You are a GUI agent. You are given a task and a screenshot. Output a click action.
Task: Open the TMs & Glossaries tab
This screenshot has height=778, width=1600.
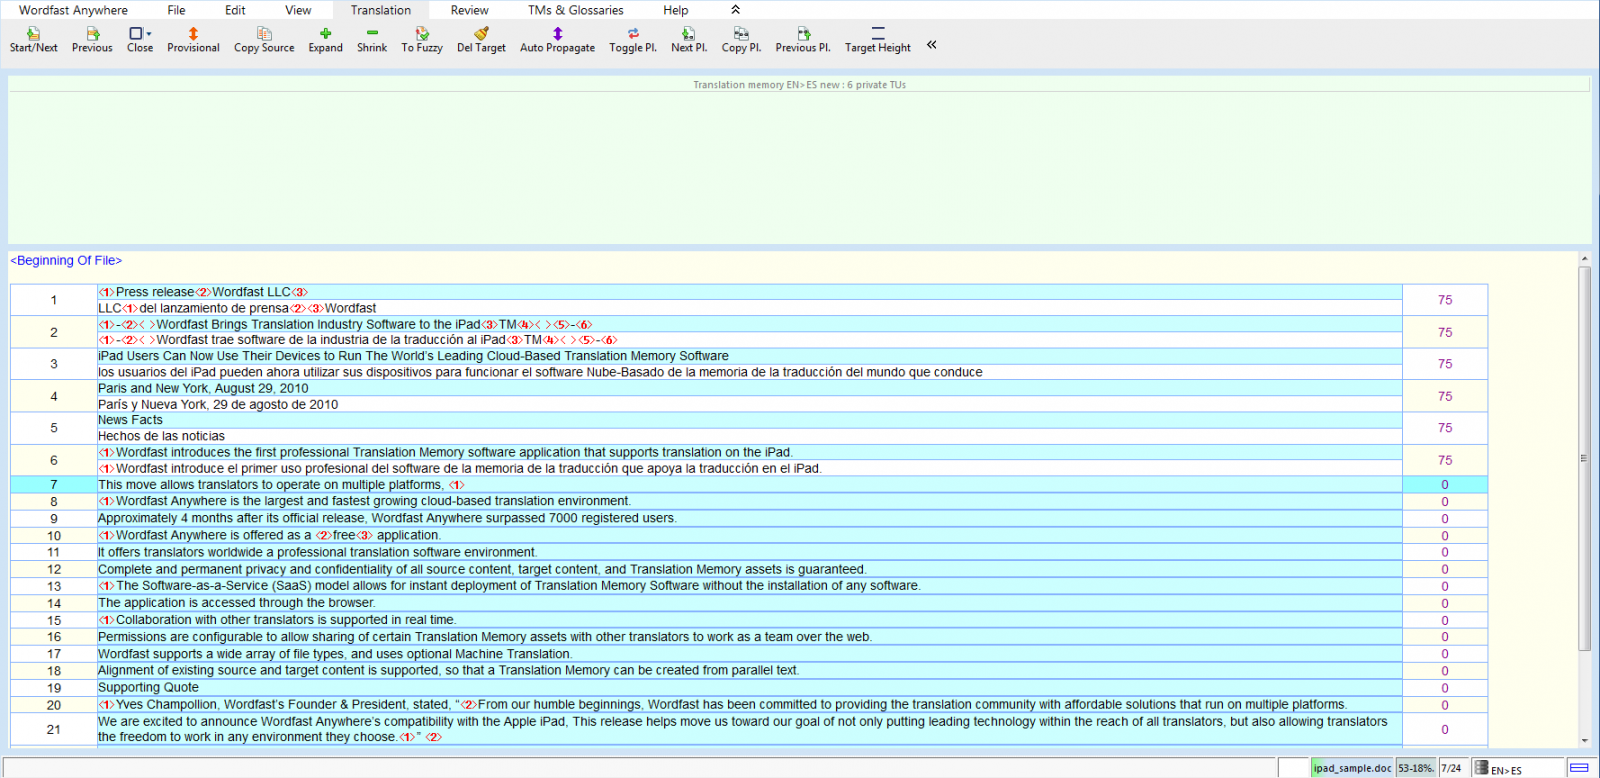[x=575, y=10]
